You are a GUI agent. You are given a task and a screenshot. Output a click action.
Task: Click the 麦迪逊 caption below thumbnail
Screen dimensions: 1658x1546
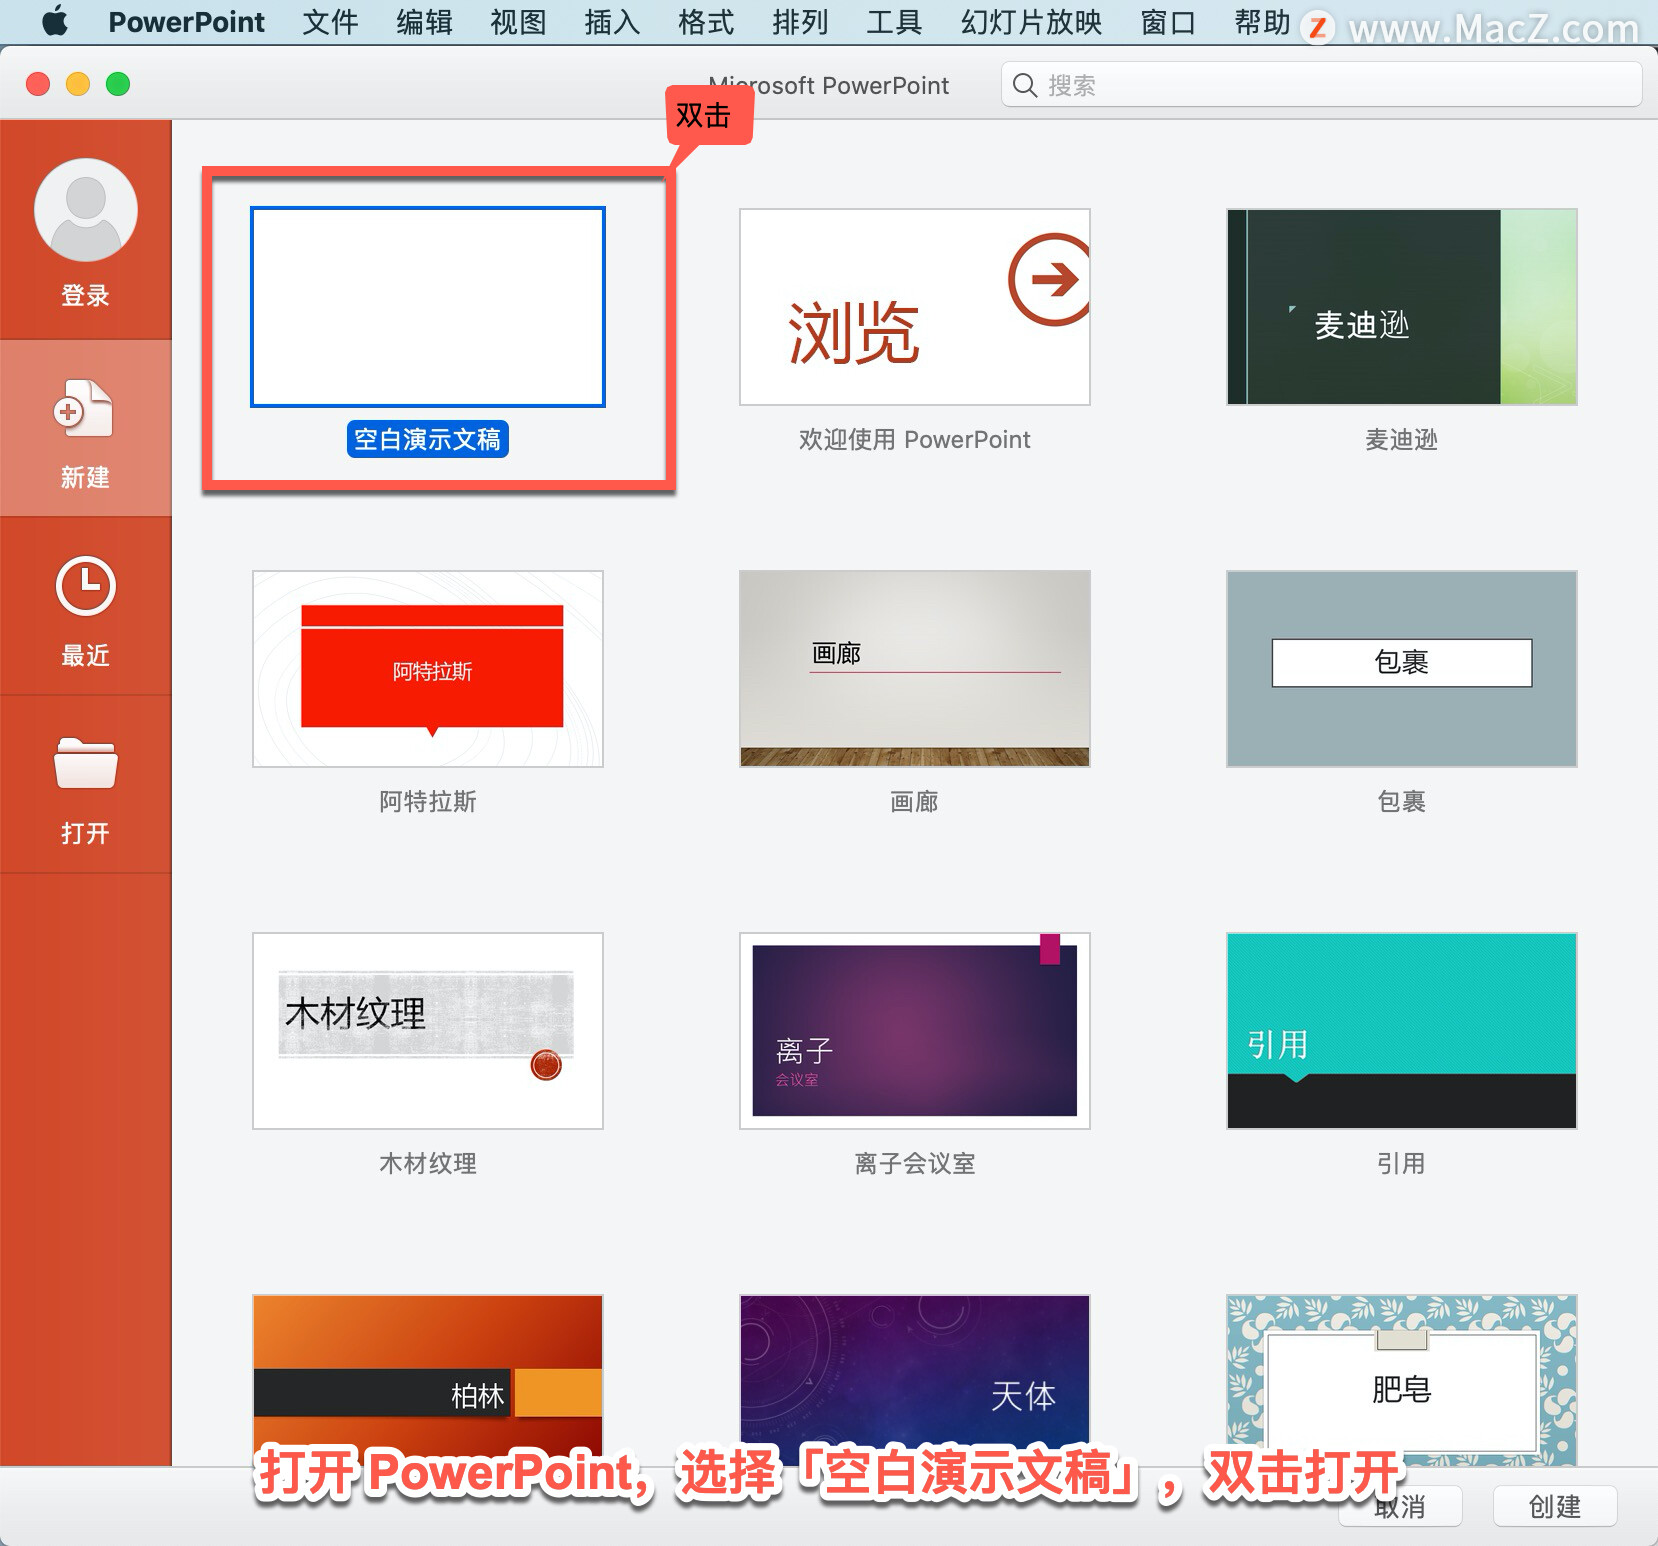[1401, 440]
